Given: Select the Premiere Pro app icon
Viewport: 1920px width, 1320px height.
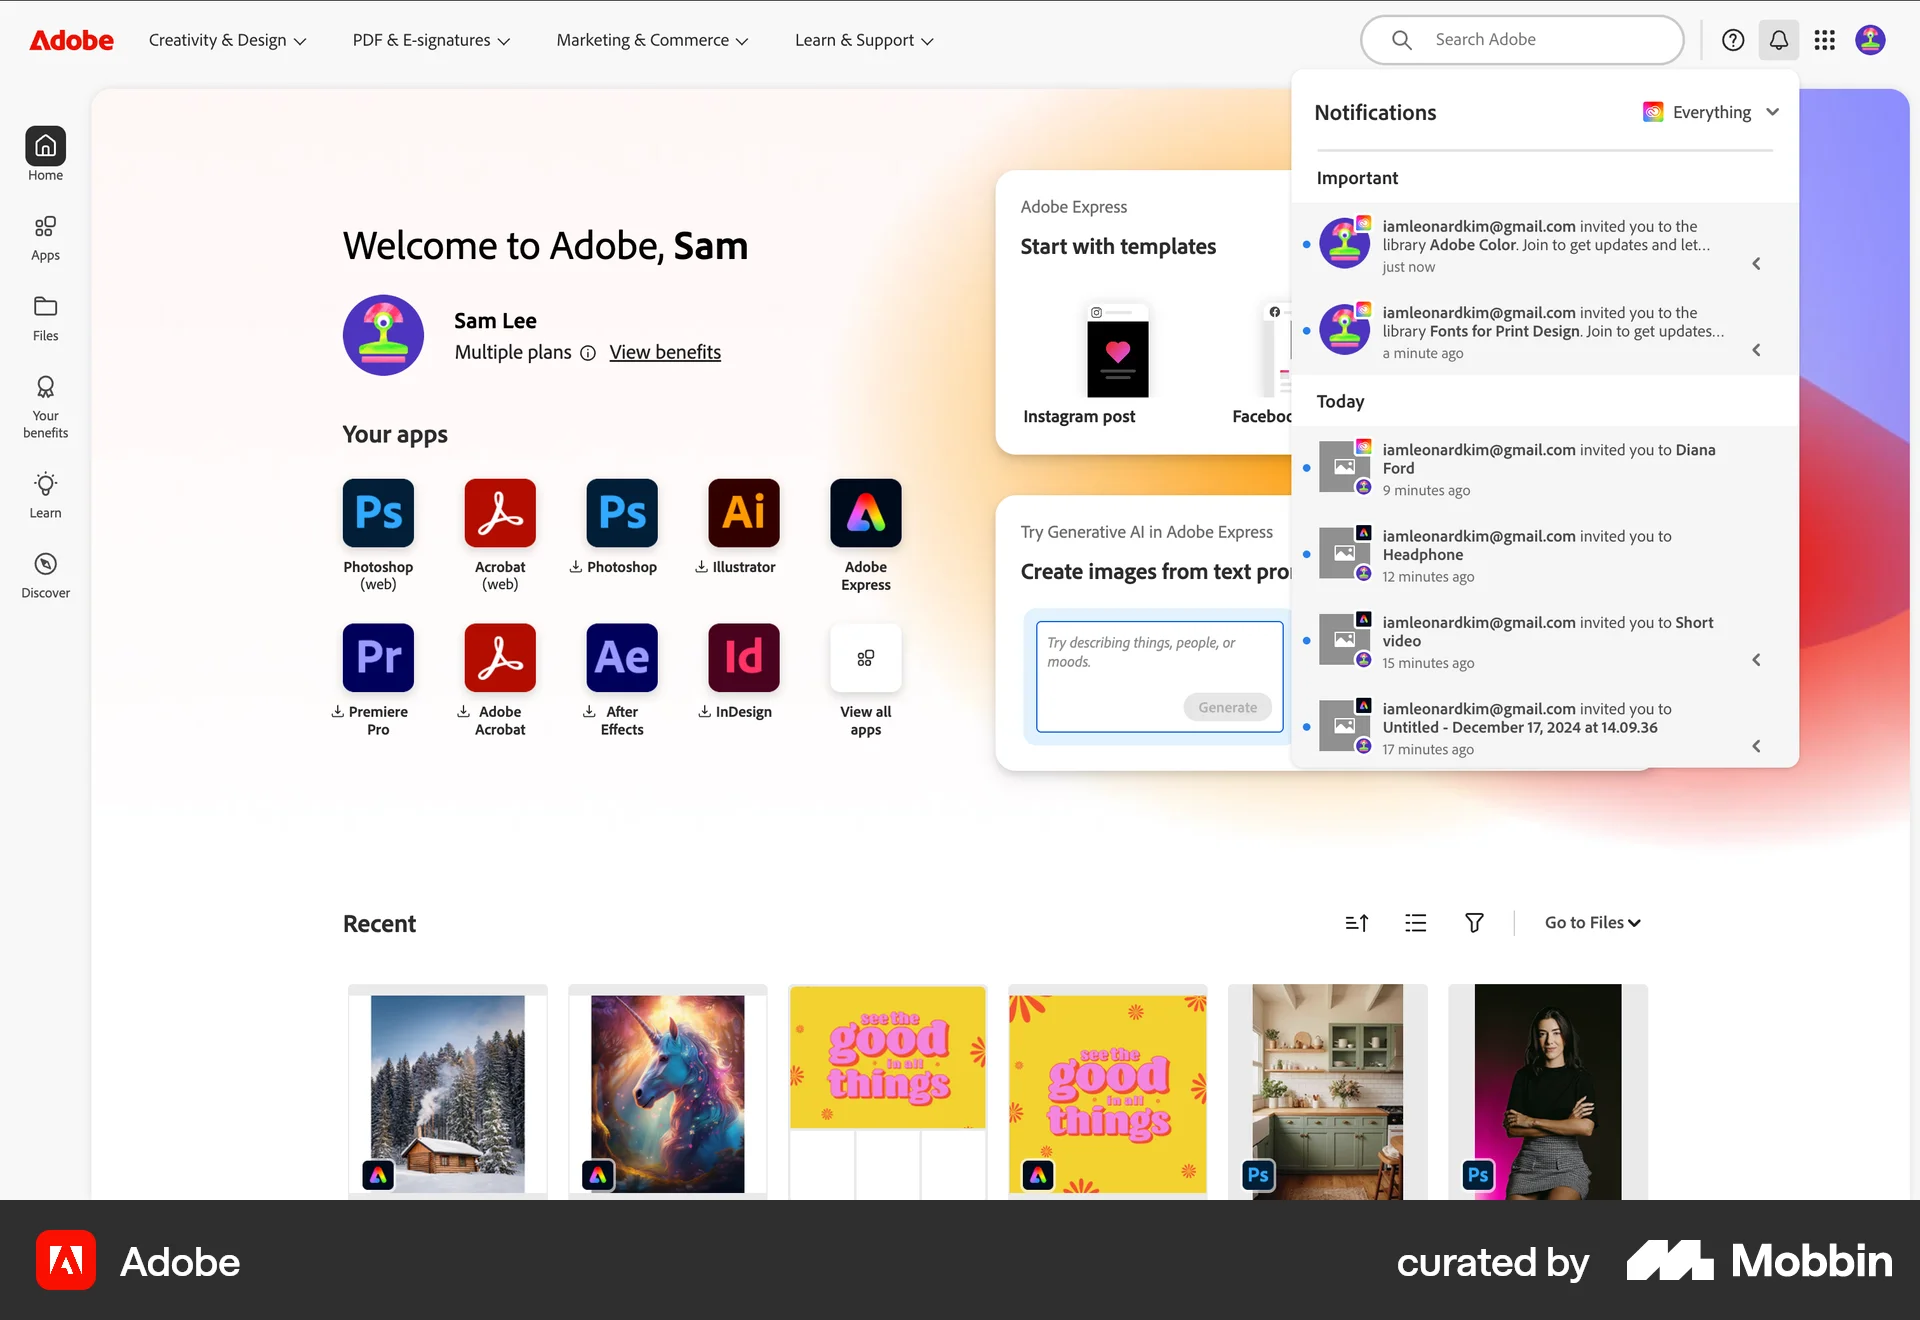Looking at the screenshot, I should click(377, 658).
